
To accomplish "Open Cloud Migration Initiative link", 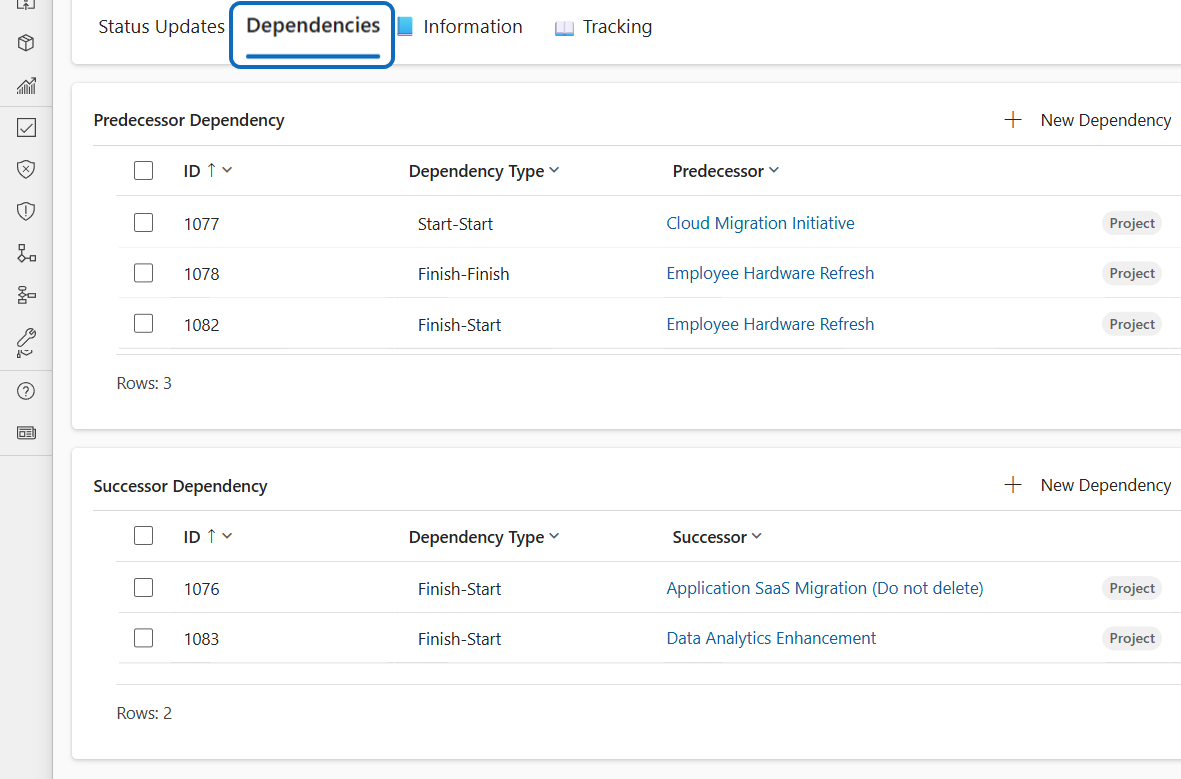I will click(x=760, y=223).
